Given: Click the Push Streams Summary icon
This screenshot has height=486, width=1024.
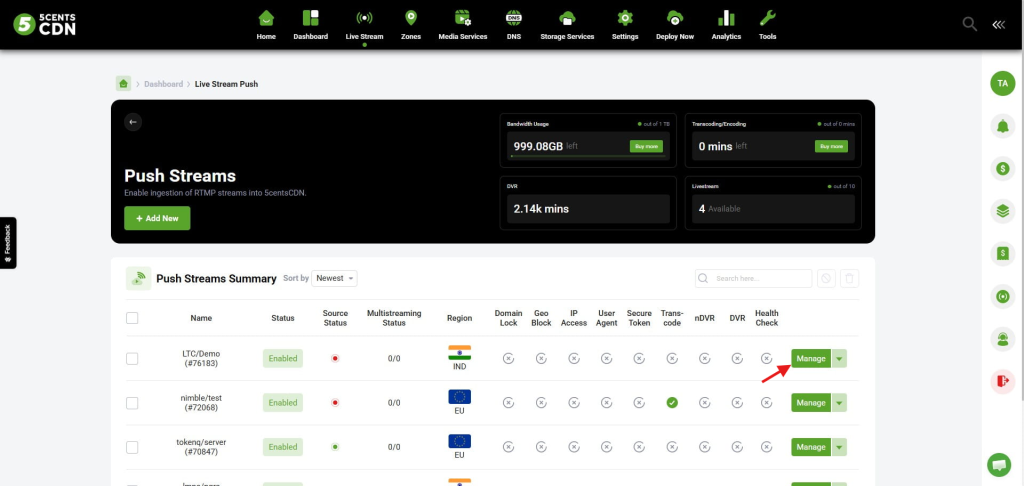Looking at the screenshot, I should [x=138, y=278].
